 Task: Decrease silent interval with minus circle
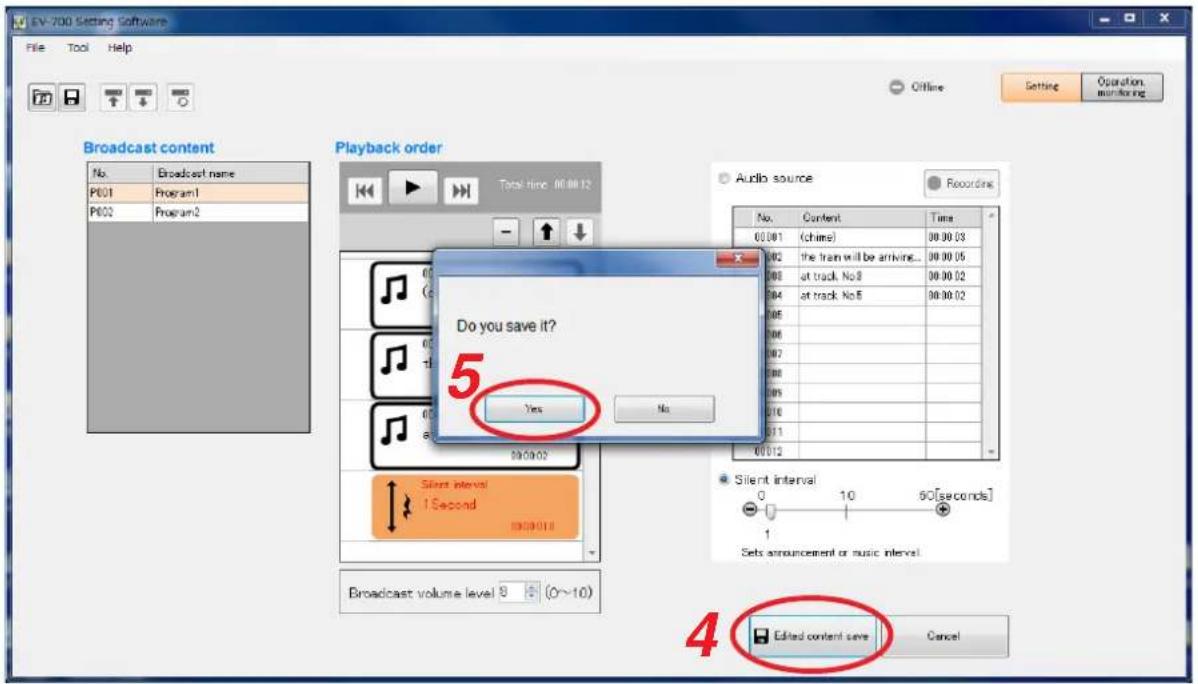pos(750,510)
